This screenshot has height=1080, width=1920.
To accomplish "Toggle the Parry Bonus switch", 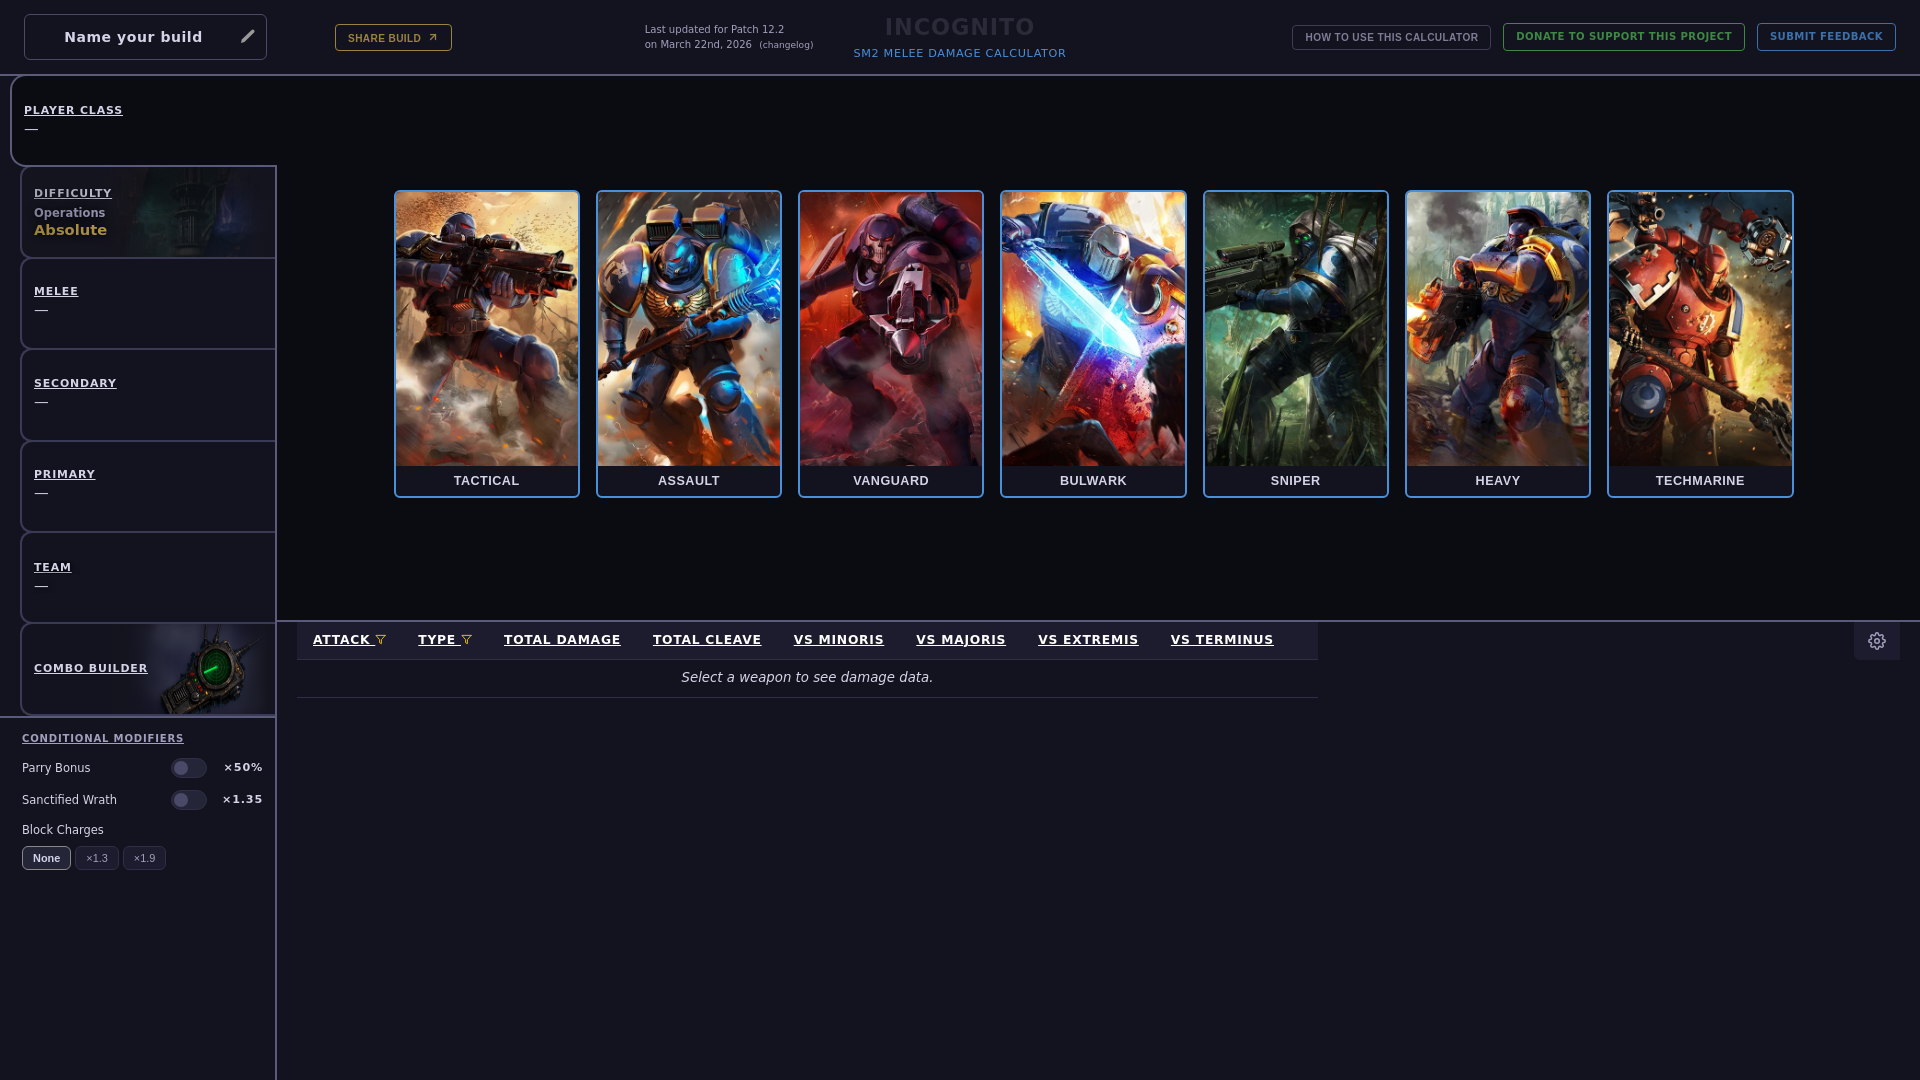I will click(188, 768).
